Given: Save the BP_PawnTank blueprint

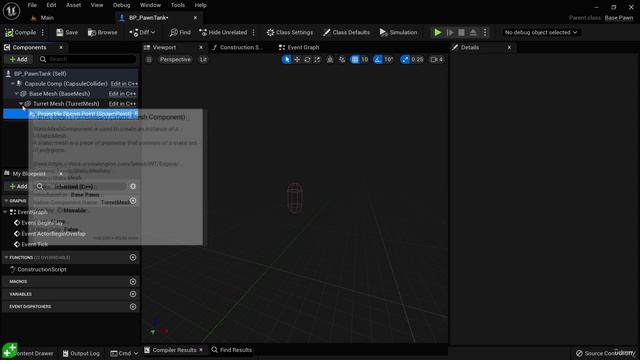Looking at the screenshot, I should [x=67, y=32].
